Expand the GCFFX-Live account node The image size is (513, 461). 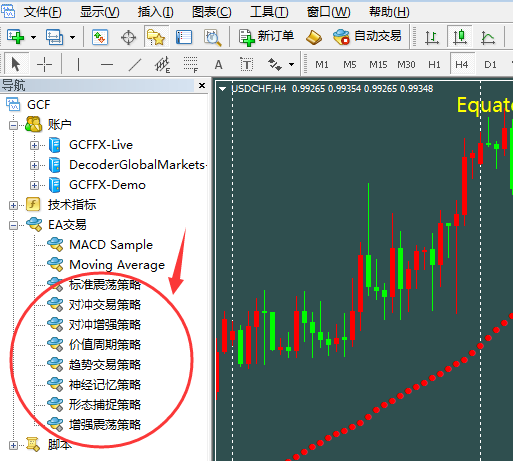(x=34, y=145)
